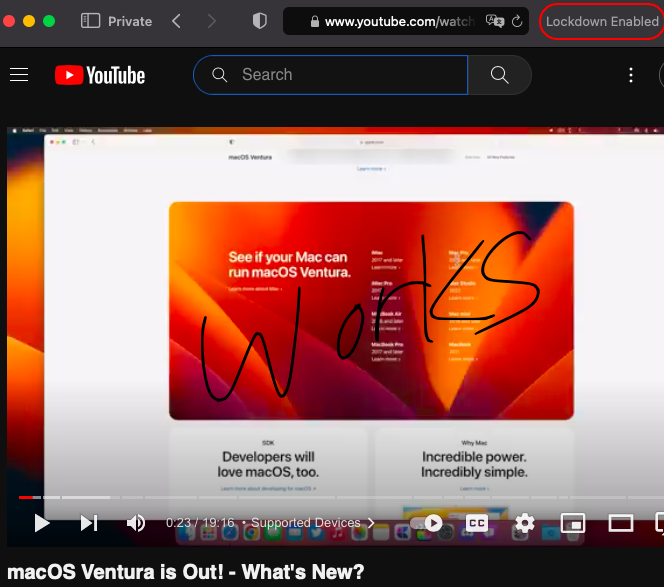Go to the YouTube home logo
The width and height of the screenshot is (664, 587).
click(x=100, y=75)
